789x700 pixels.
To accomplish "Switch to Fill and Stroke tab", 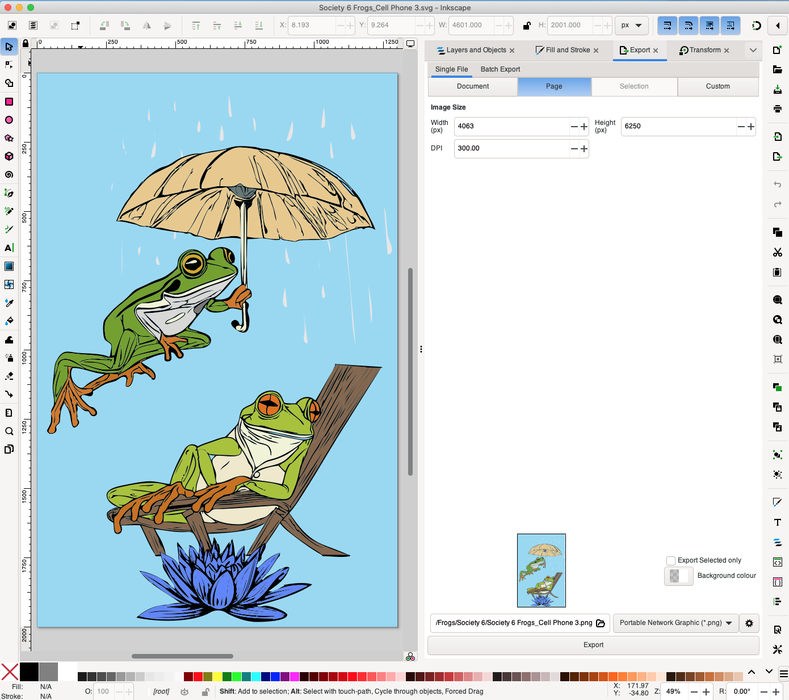I will tap(563, 50).
